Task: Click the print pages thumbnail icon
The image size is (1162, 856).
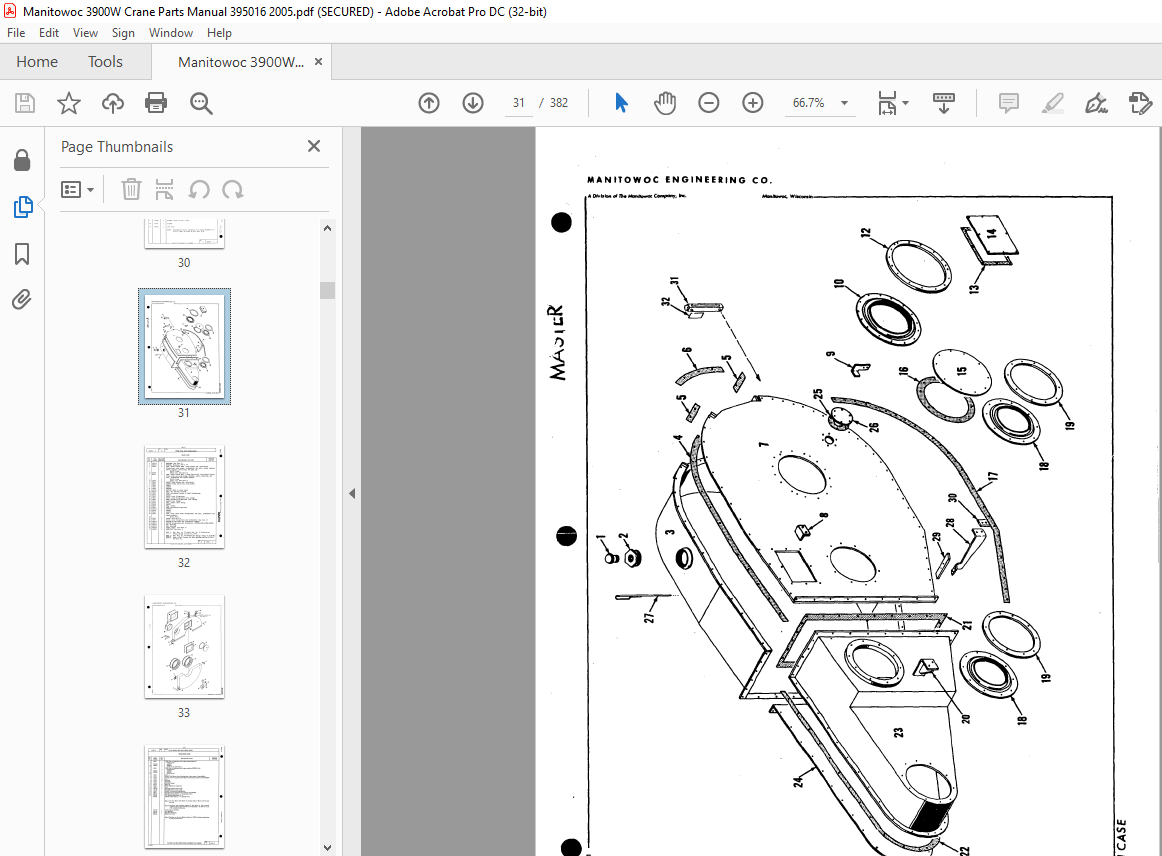Action: pos(164,190)
